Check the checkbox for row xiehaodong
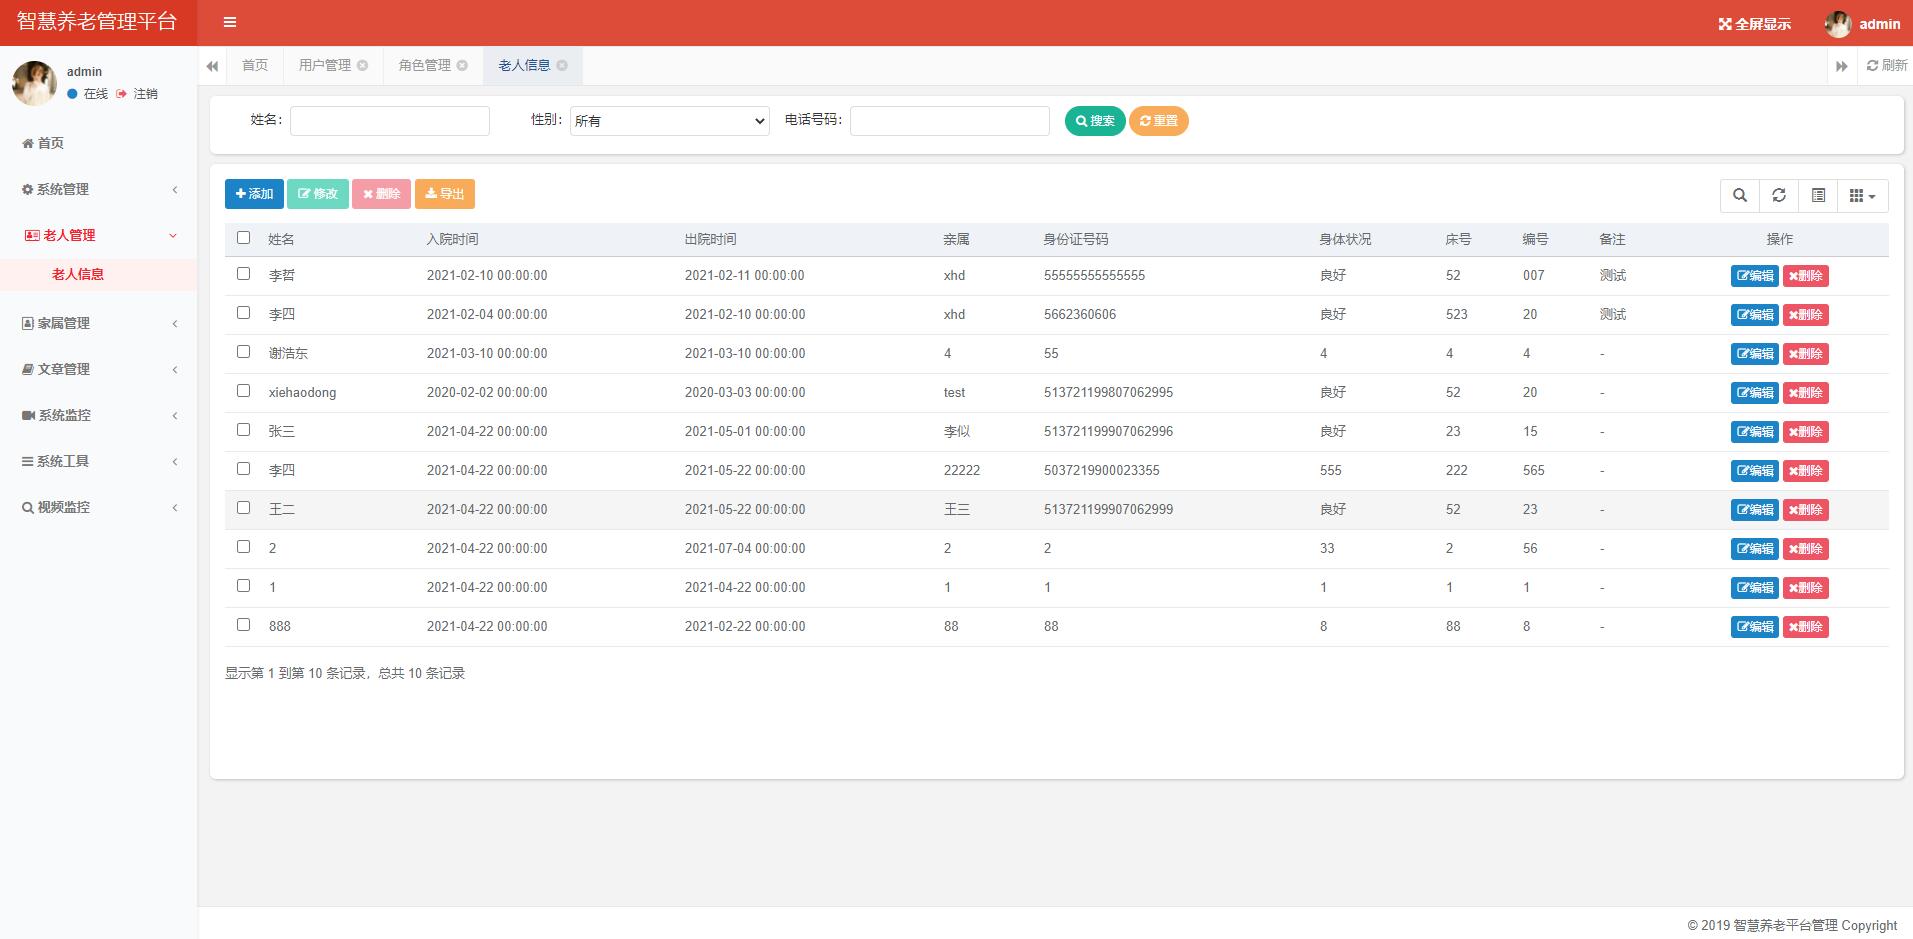This screenshot has width=1913, height=939. pyautogui.click(x=243, y=390)
